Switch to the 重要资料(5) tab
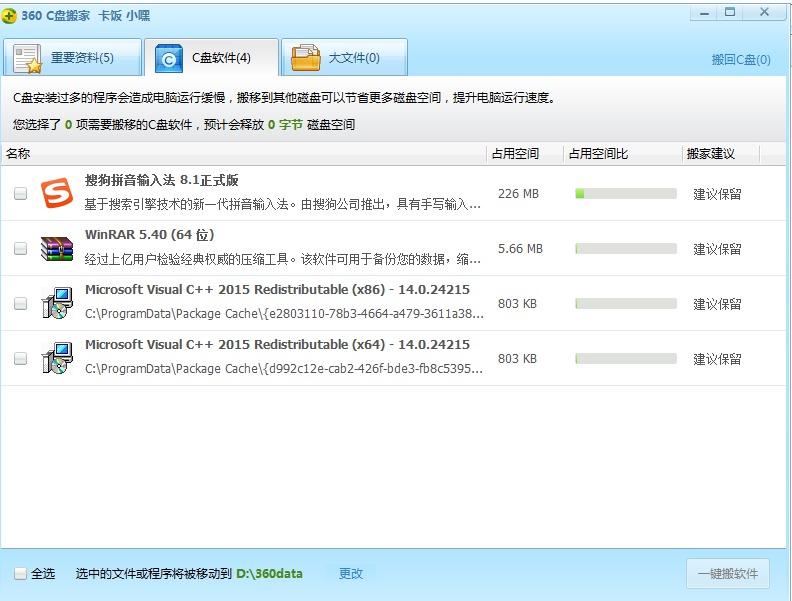The width and height of the screenshot is (792, 601). click(72, 58)
